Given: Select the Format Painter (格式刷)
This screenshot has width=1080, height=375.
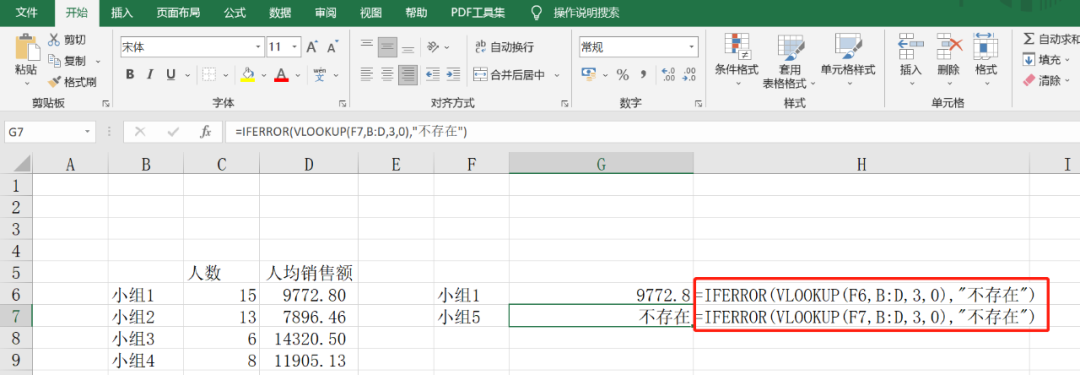Looking at the screenshot, I should pyautogui.click(x=72, y=81).
